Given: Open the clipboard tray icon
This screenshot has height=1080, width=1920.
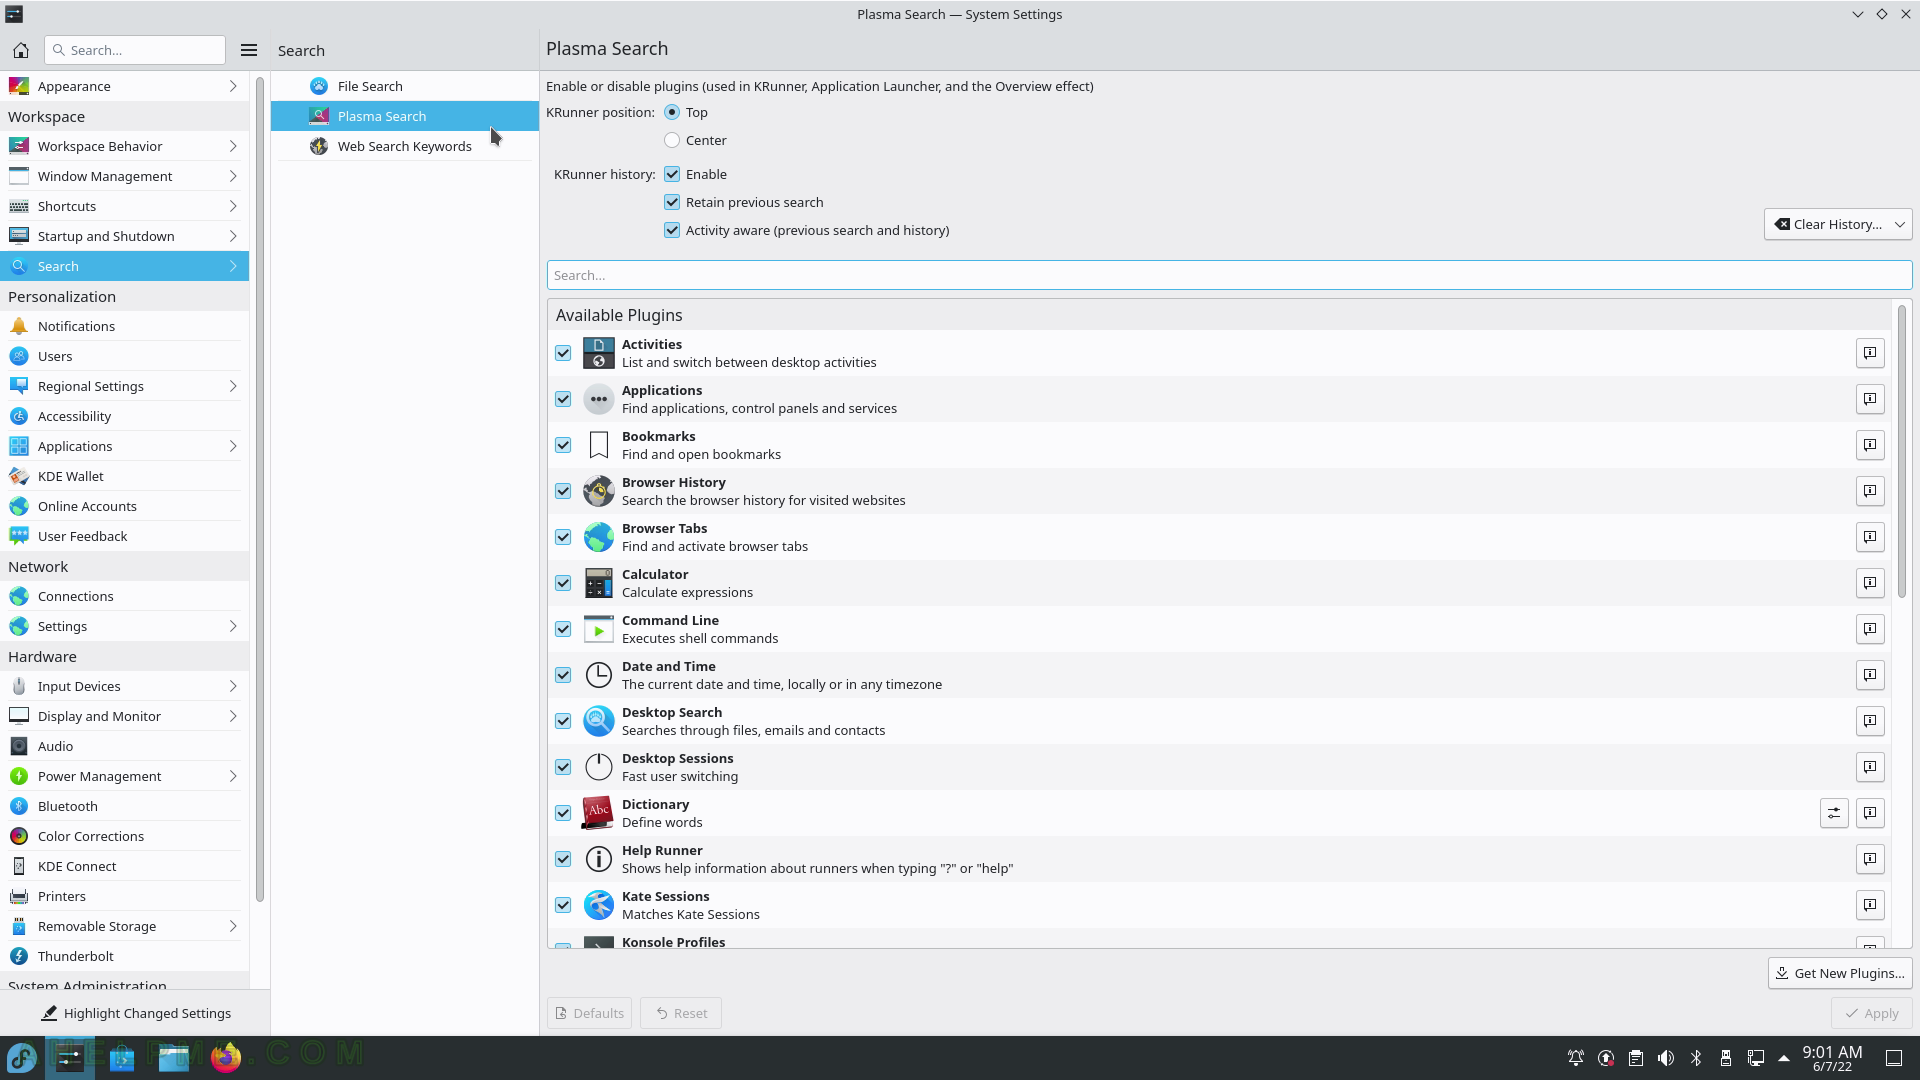Looking at the screenshot, I should (1636, 1058).
